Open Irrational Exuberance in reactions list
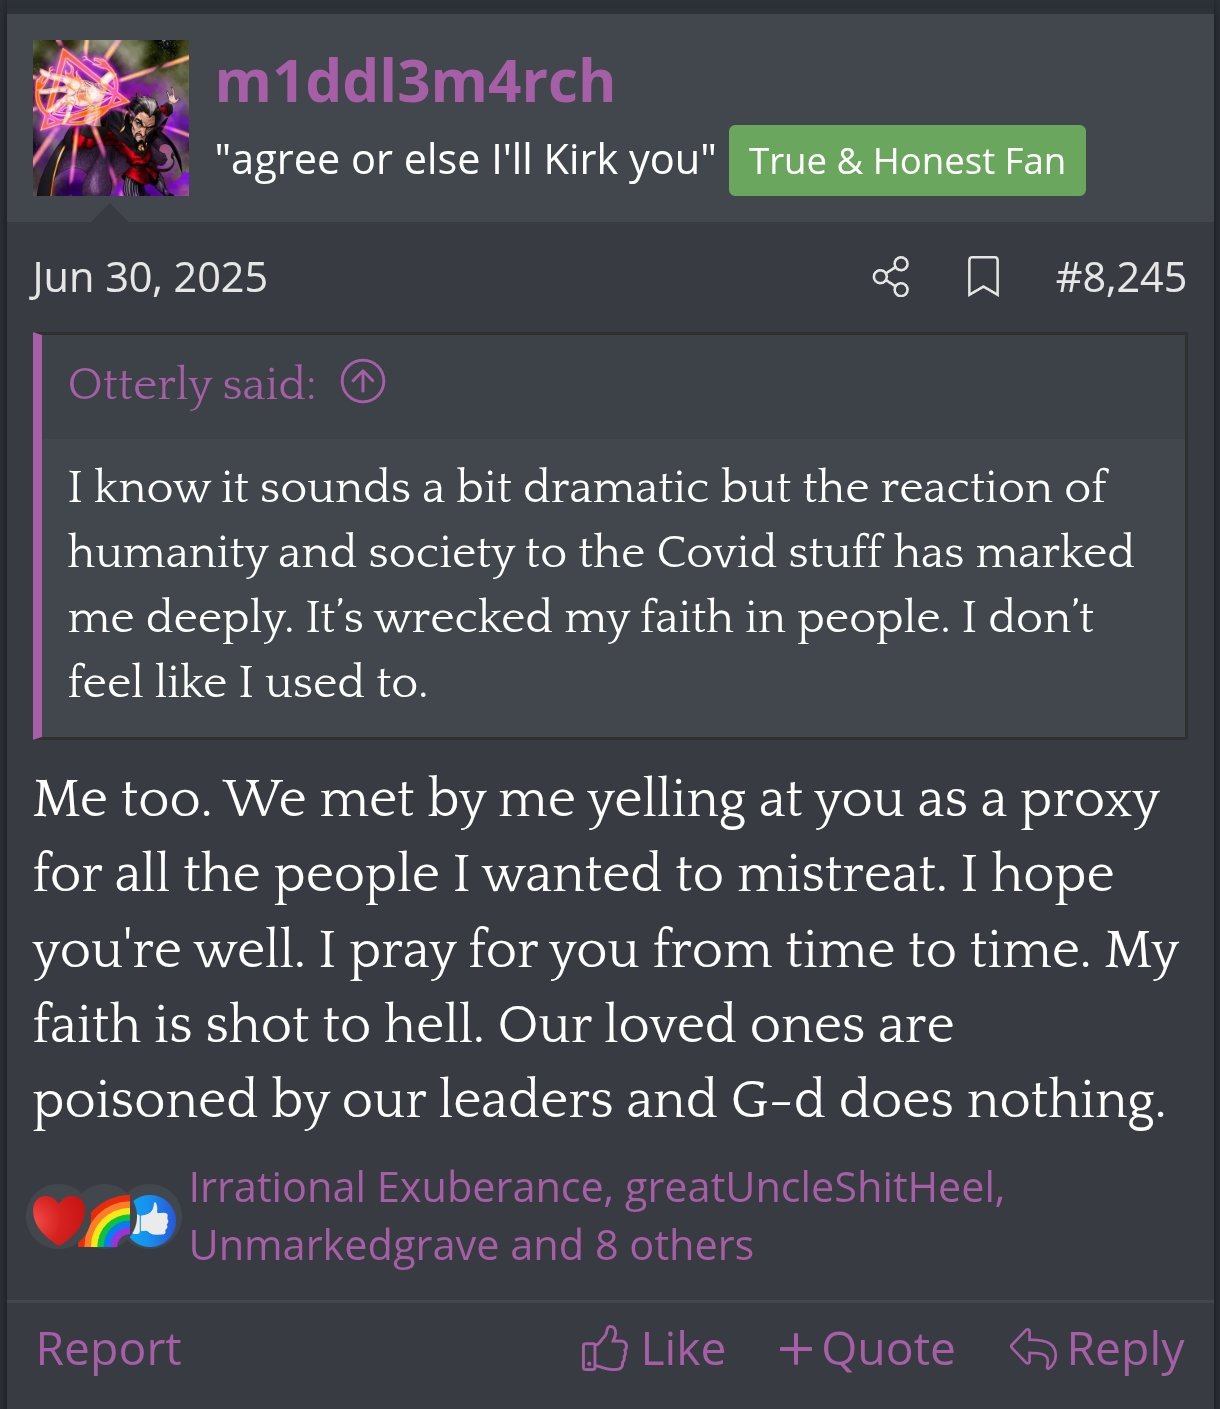This screenshot has height=1409, width=1220. (396, 1188)
